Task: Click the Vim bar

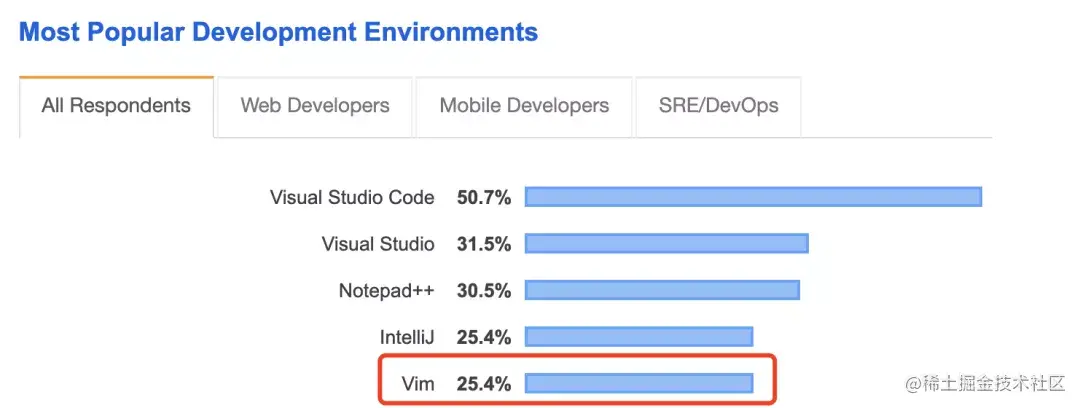Action: (x=639, y=383)
